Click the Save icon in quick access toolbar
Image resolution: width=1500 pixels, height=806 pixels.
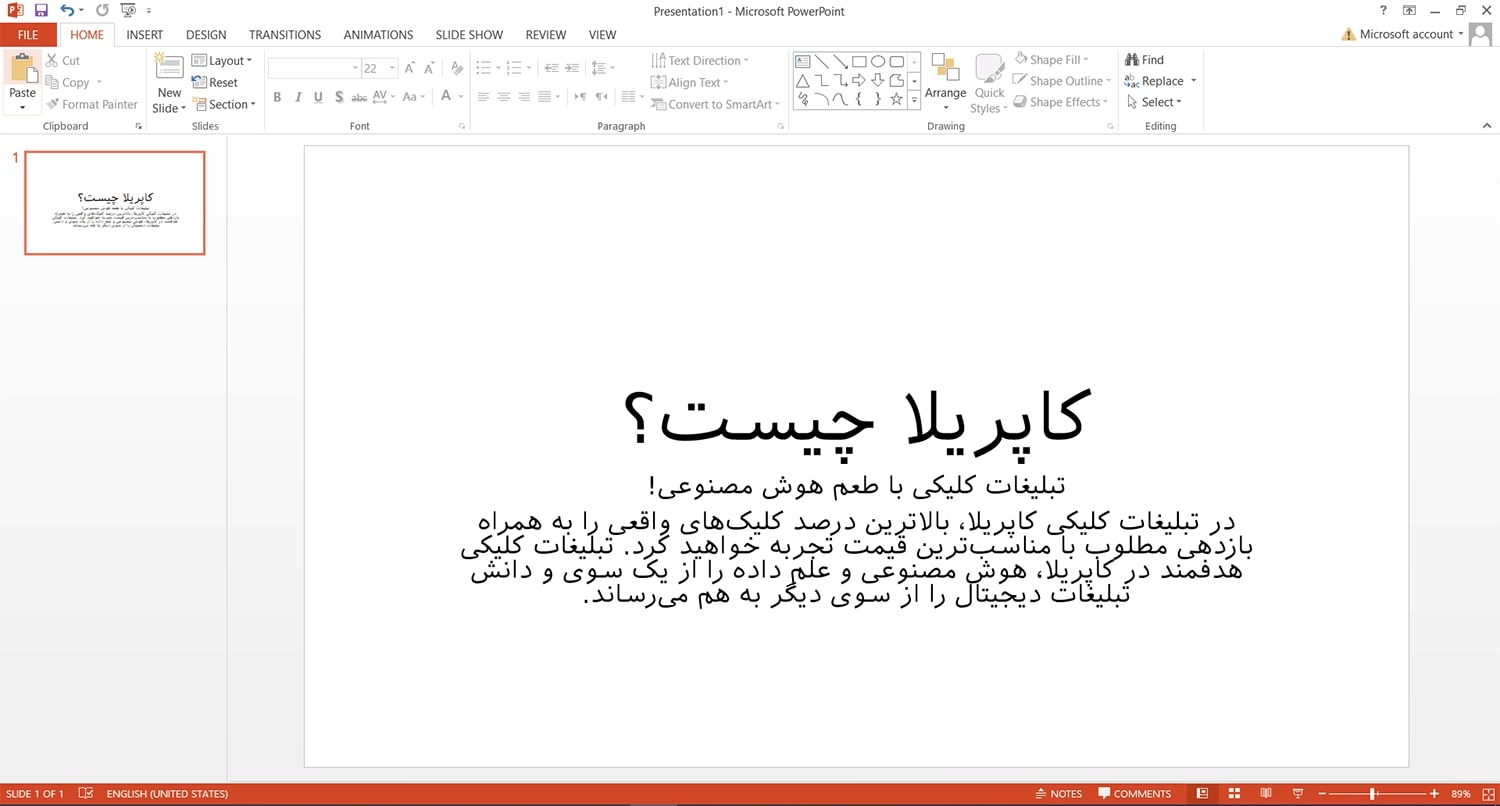[x=41, y=10]
